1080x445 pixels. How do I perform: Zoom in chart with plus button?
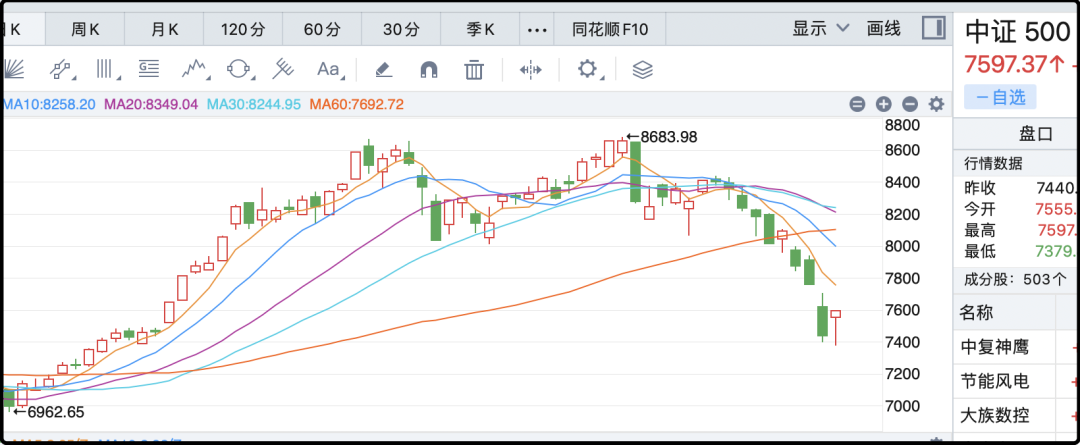coord(884,104)
